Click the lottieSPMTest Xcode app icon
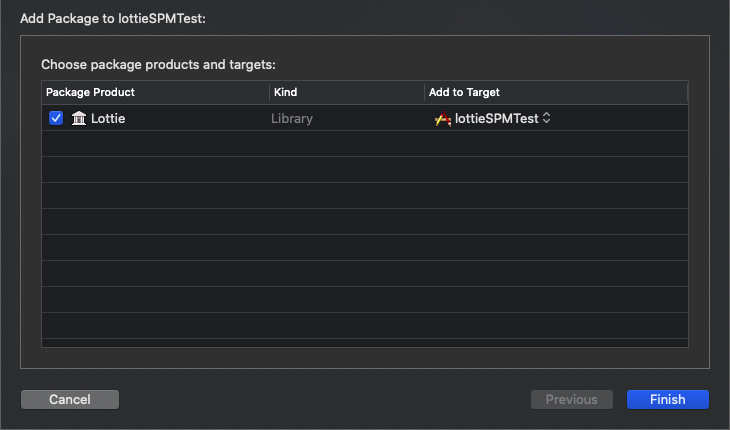This screenshot has height=430, width=730. [443, 119]
